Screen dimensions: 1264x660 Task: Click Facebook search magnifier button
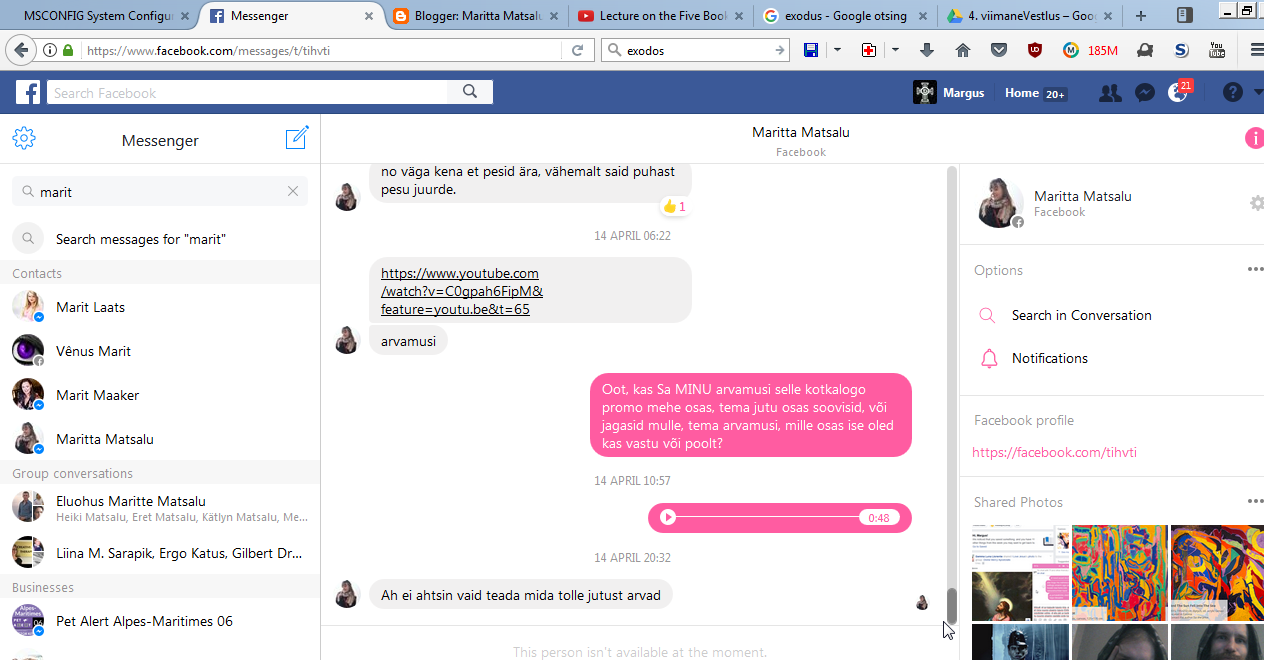click(x=470, y=92)
